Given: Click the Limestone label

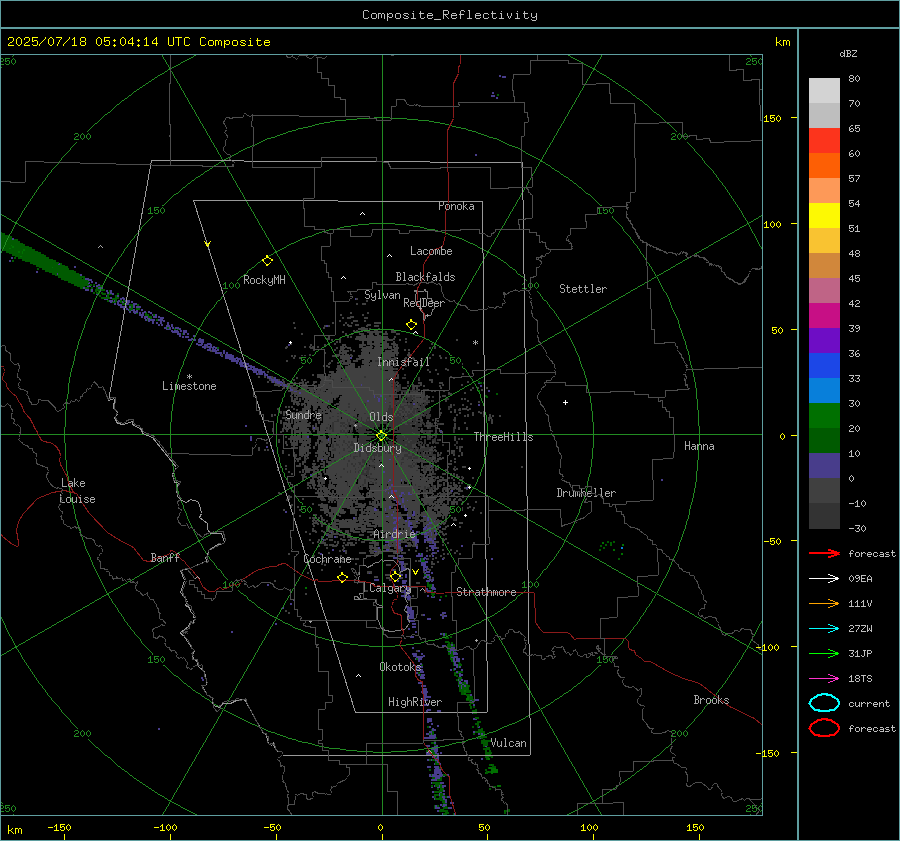Looking at the screenshot, I should click(189, 386).
